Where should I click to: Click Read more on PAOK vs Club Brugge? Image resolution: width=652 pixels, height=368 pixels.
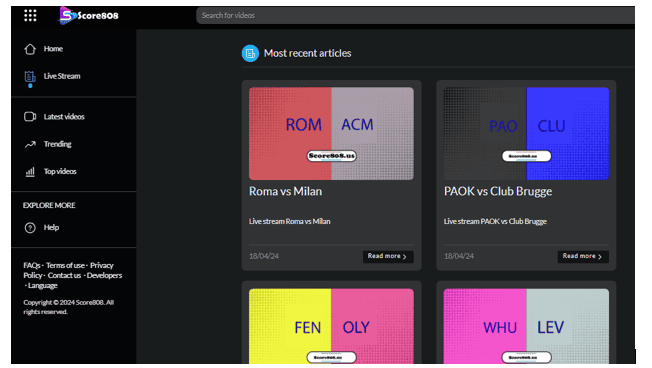click(x=583, y=257)
